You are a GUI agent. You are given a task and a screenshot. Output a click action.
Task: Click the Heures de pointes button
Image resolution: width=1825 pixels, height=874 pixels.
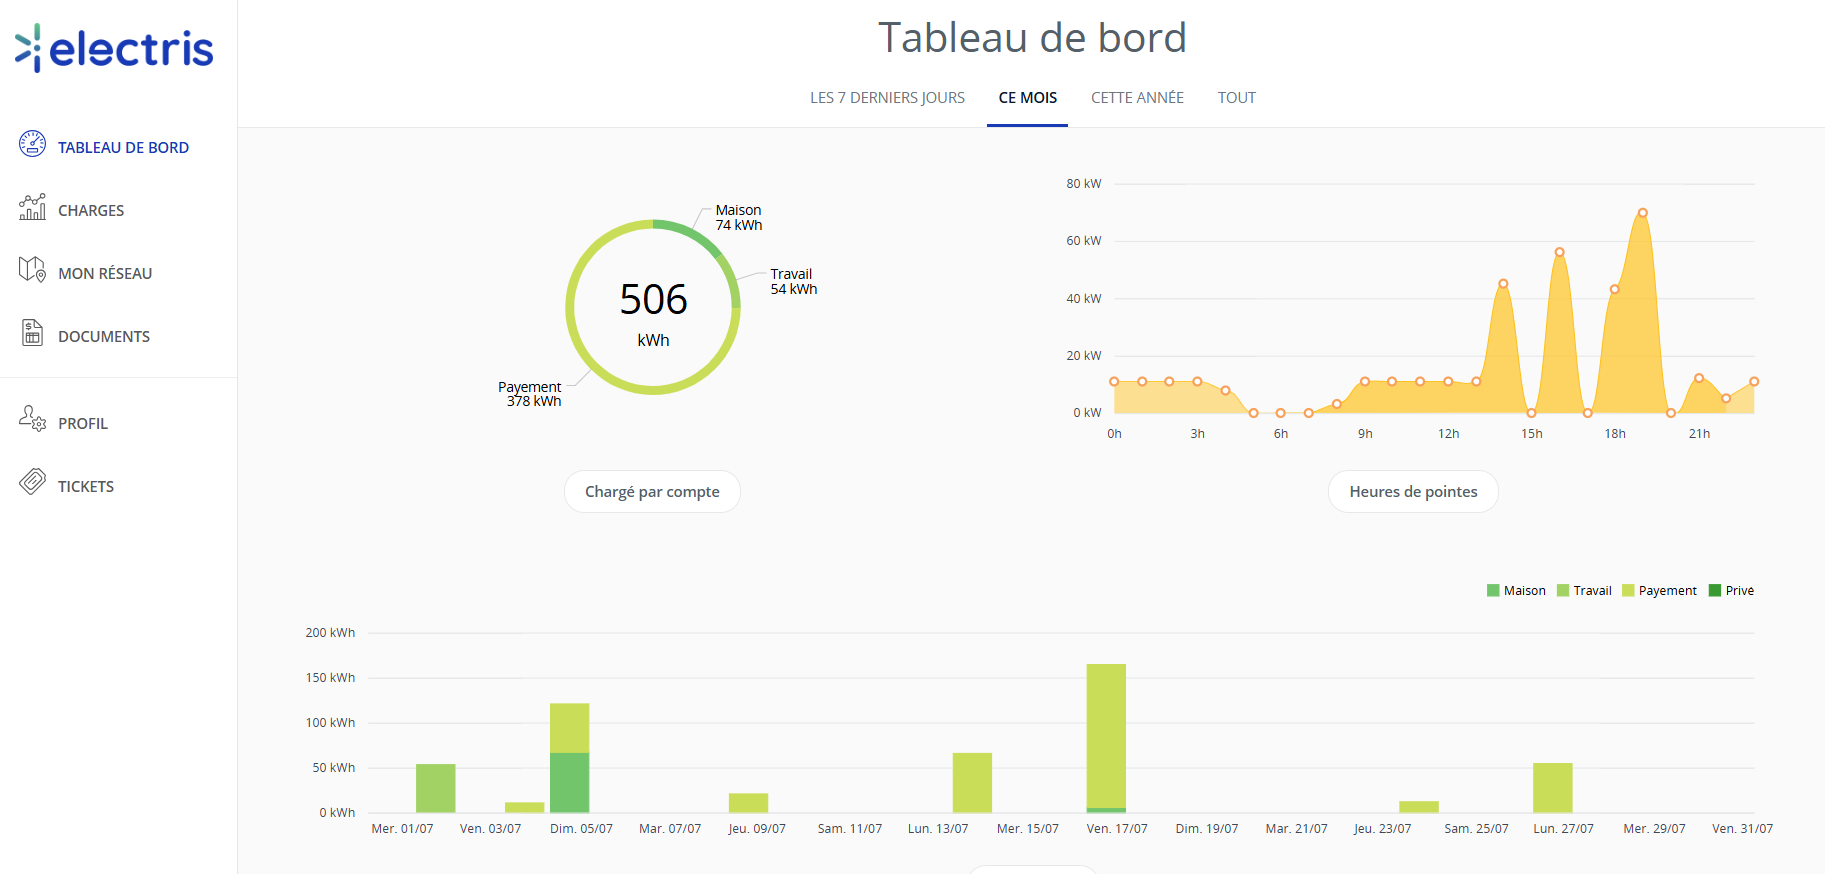pyautogui.click(x=1413, y=492)
